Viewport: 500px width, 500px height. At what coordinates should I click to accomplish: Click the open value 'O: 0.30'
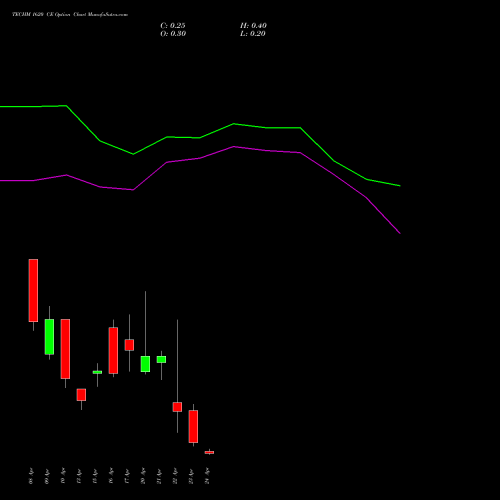(x=173, y=34)
